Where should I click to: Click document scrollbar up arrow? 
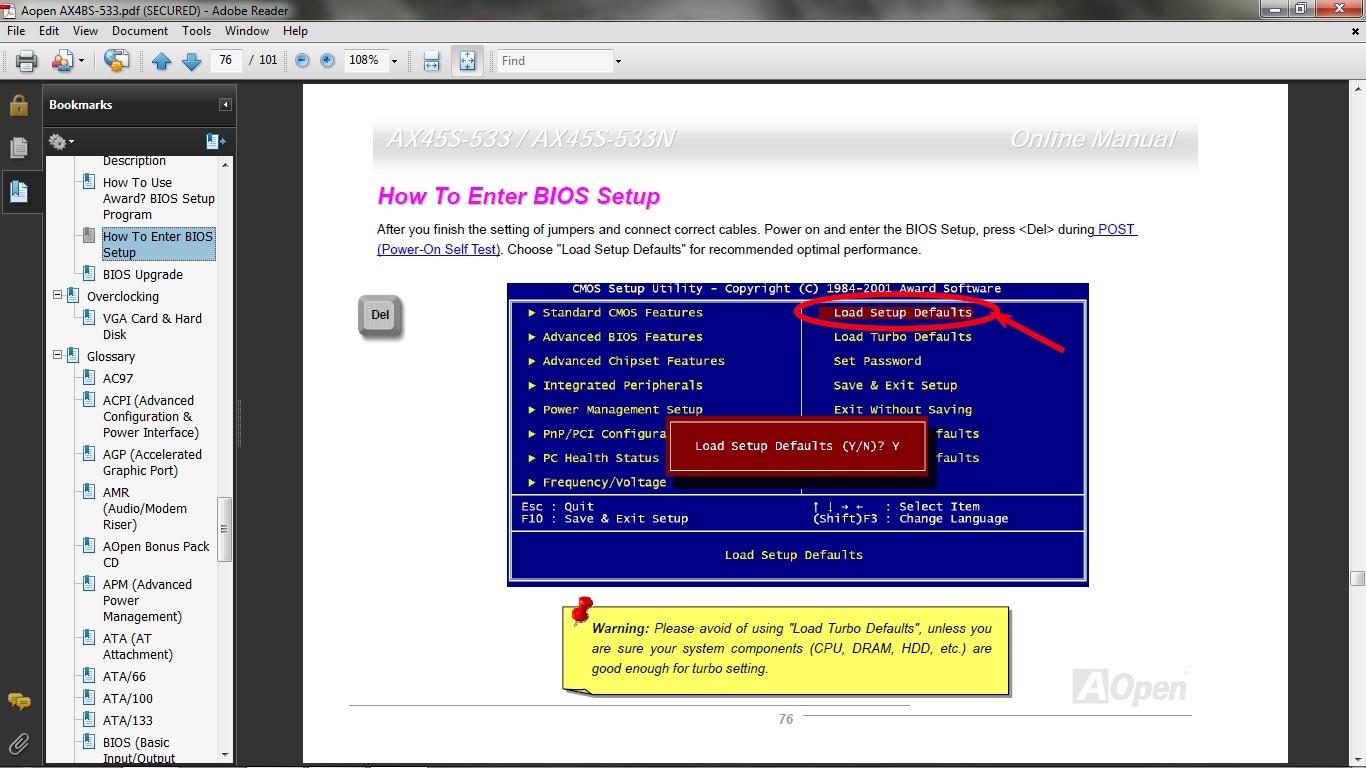1357,90
